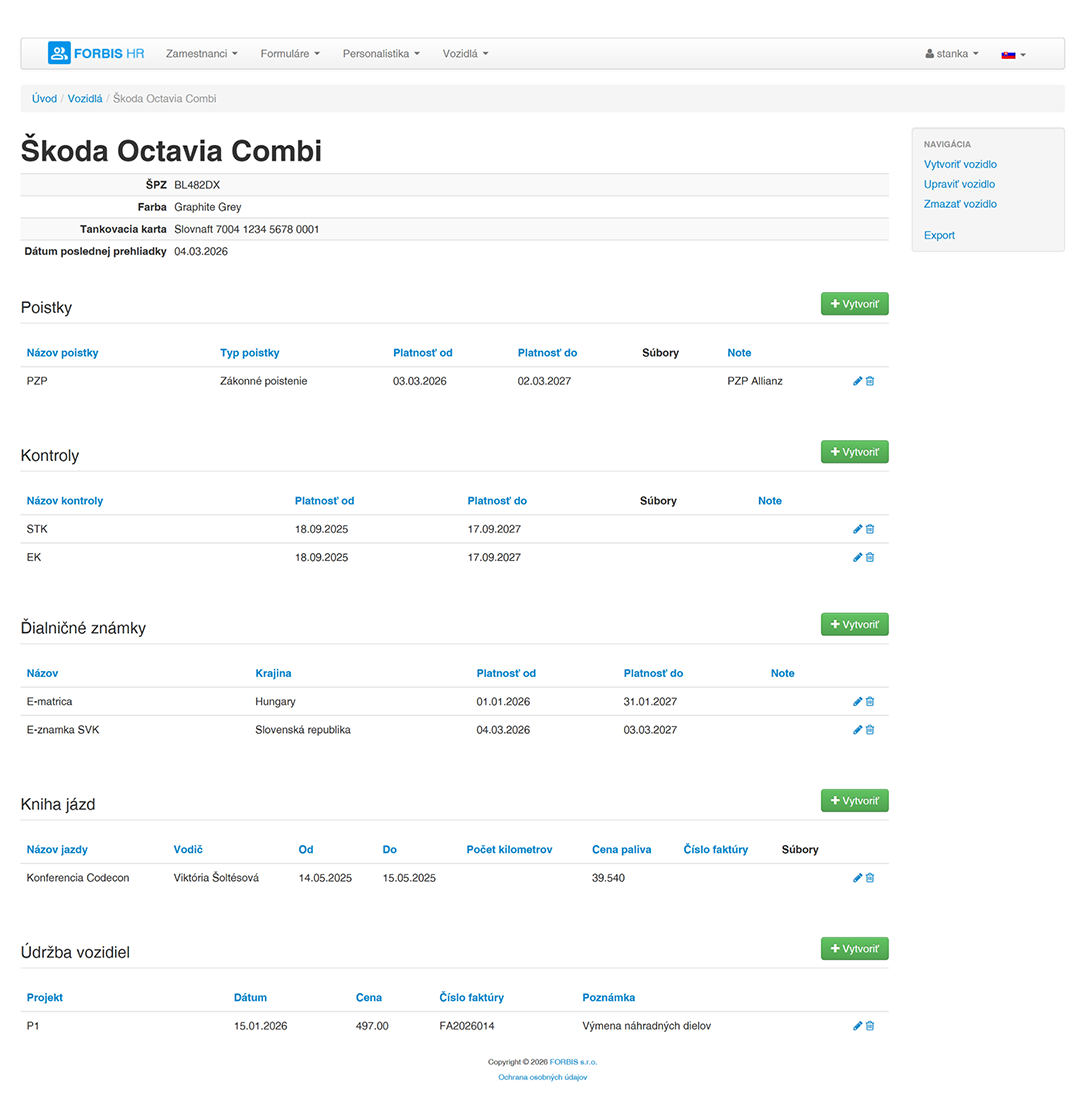Sort Poistky by Typ poistky

[x=250, y=353]
